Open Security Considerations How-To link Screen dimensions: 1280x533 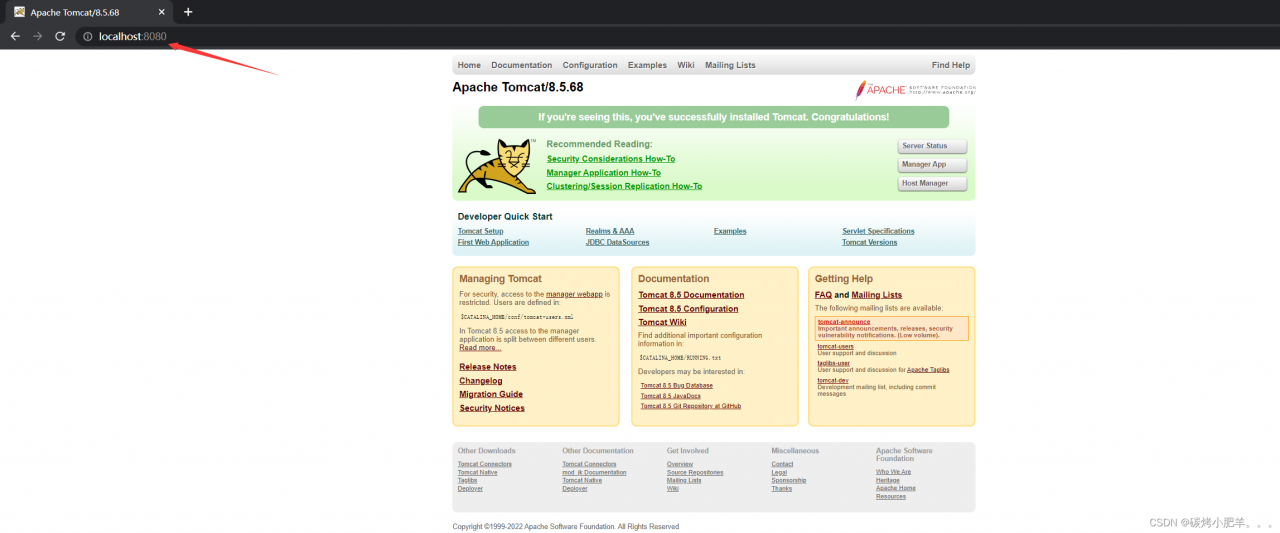(611, 159)
